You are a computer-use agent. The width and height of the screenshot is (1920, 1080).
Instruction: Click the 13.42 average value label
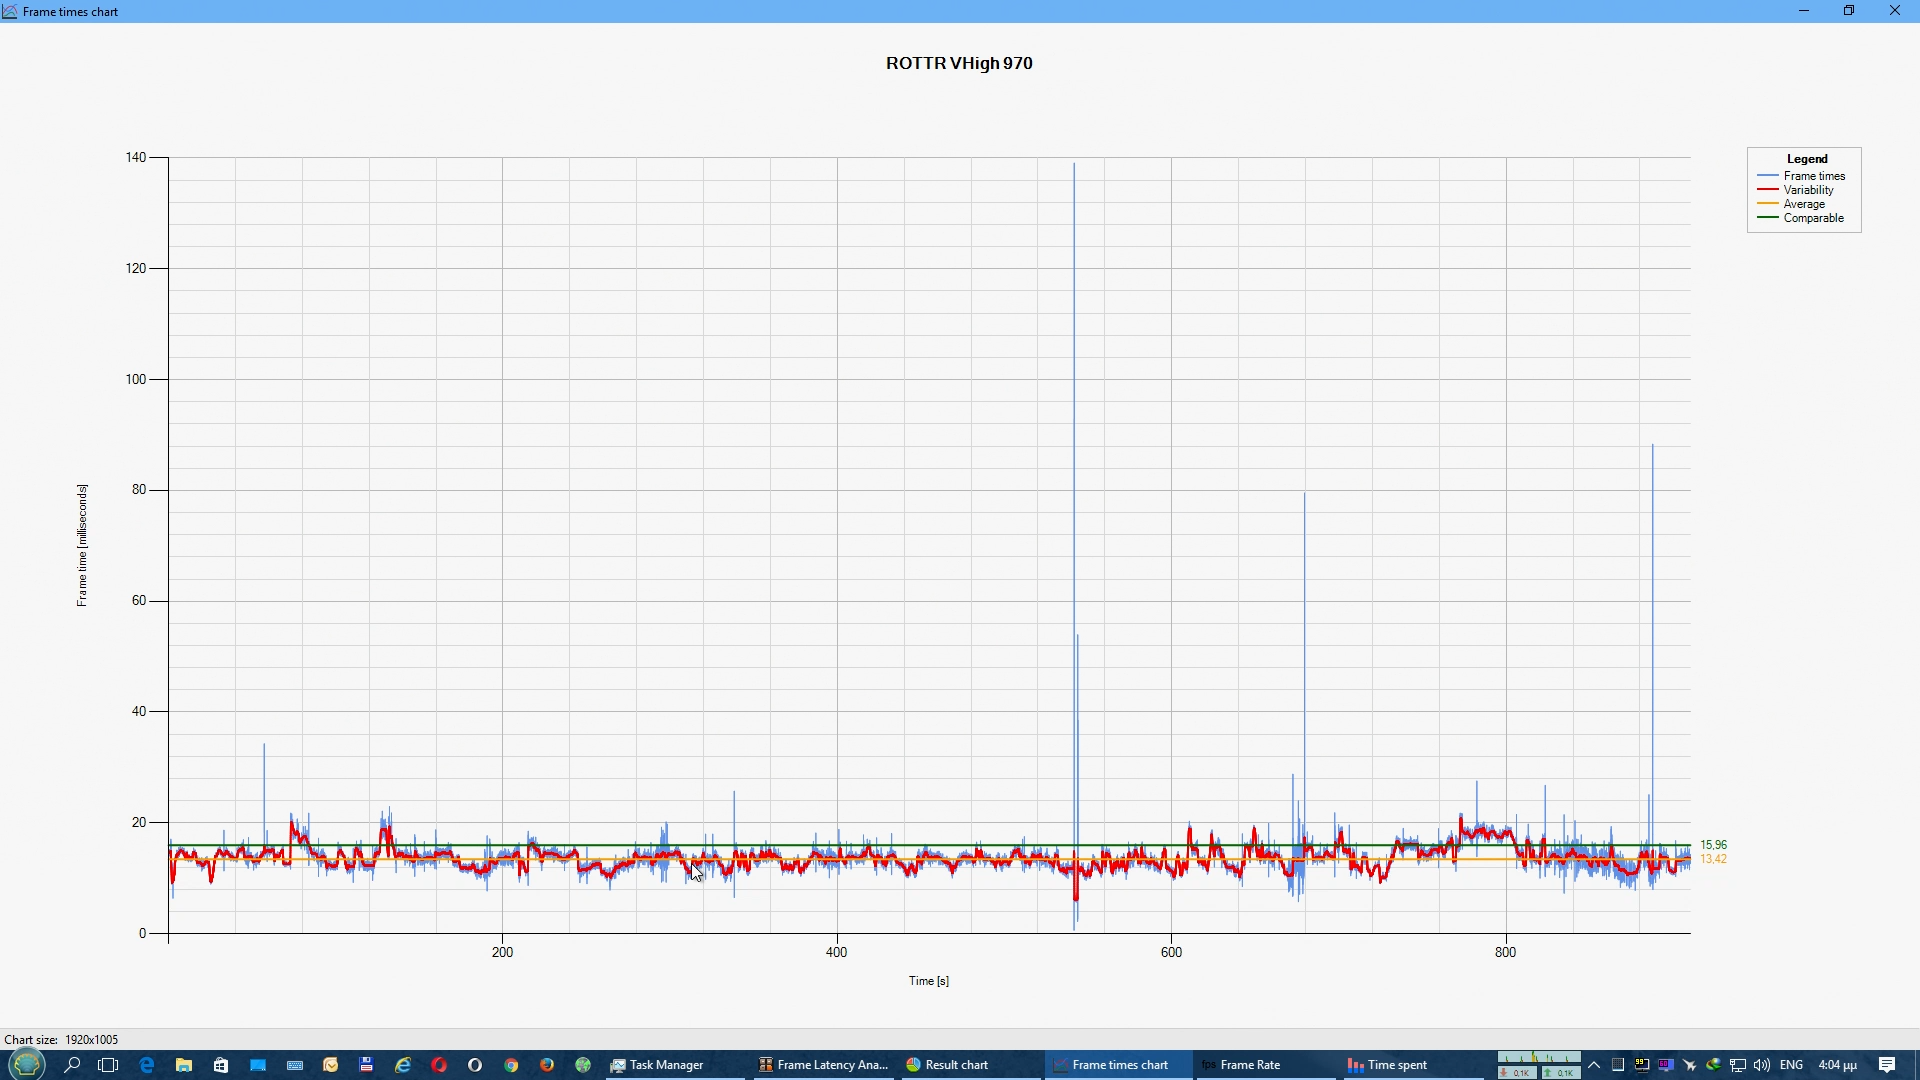[1713, 859]
